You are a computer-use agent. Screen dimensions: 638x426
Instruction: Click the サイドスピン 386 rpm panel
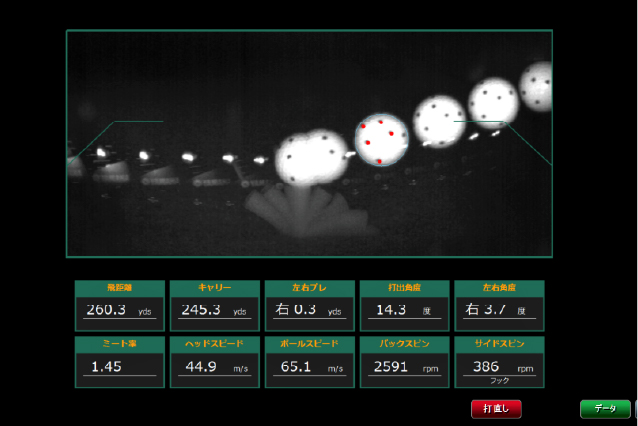point(498,361)
